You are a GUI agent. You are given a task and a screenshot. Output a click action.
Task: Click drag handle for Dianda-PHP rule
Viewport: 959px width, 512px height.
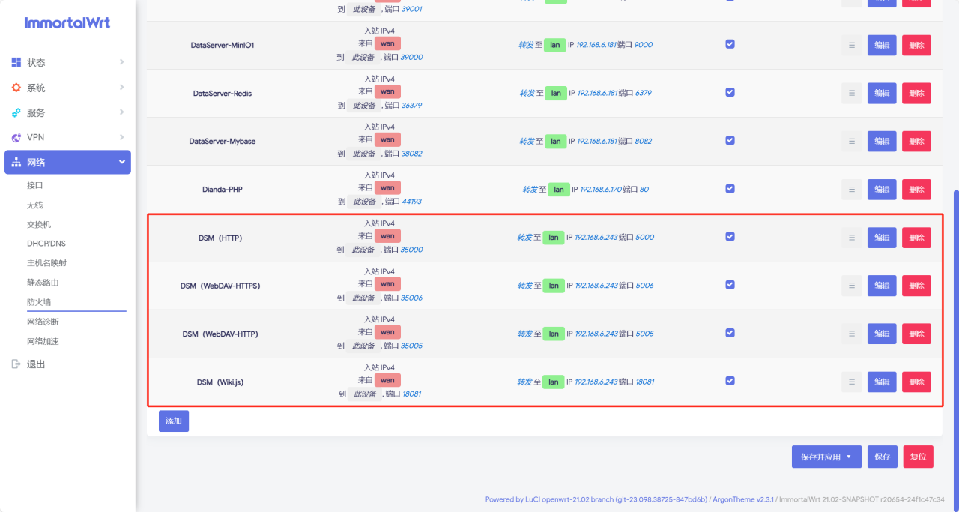click(x=851, y=189)
